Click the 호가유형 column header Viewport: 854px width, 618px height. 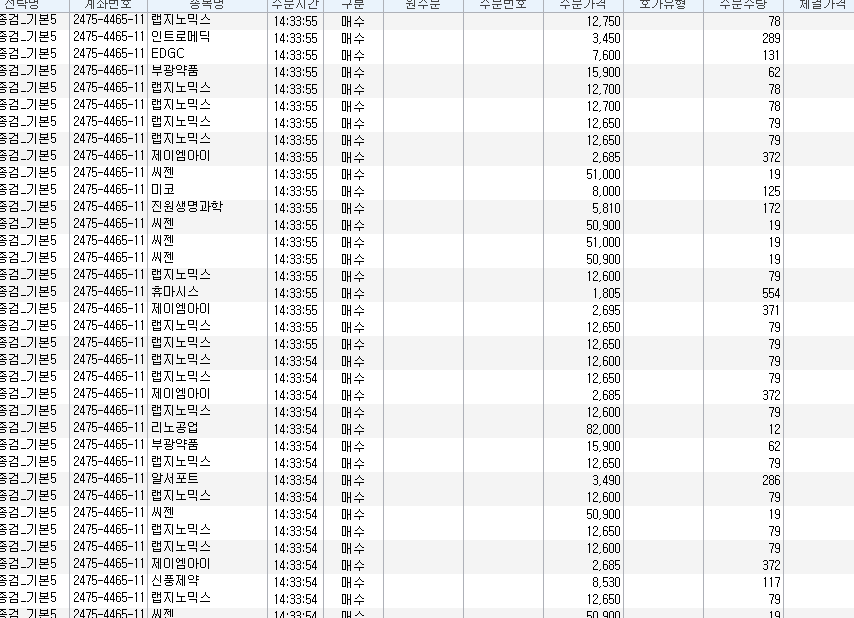[662, 5]
